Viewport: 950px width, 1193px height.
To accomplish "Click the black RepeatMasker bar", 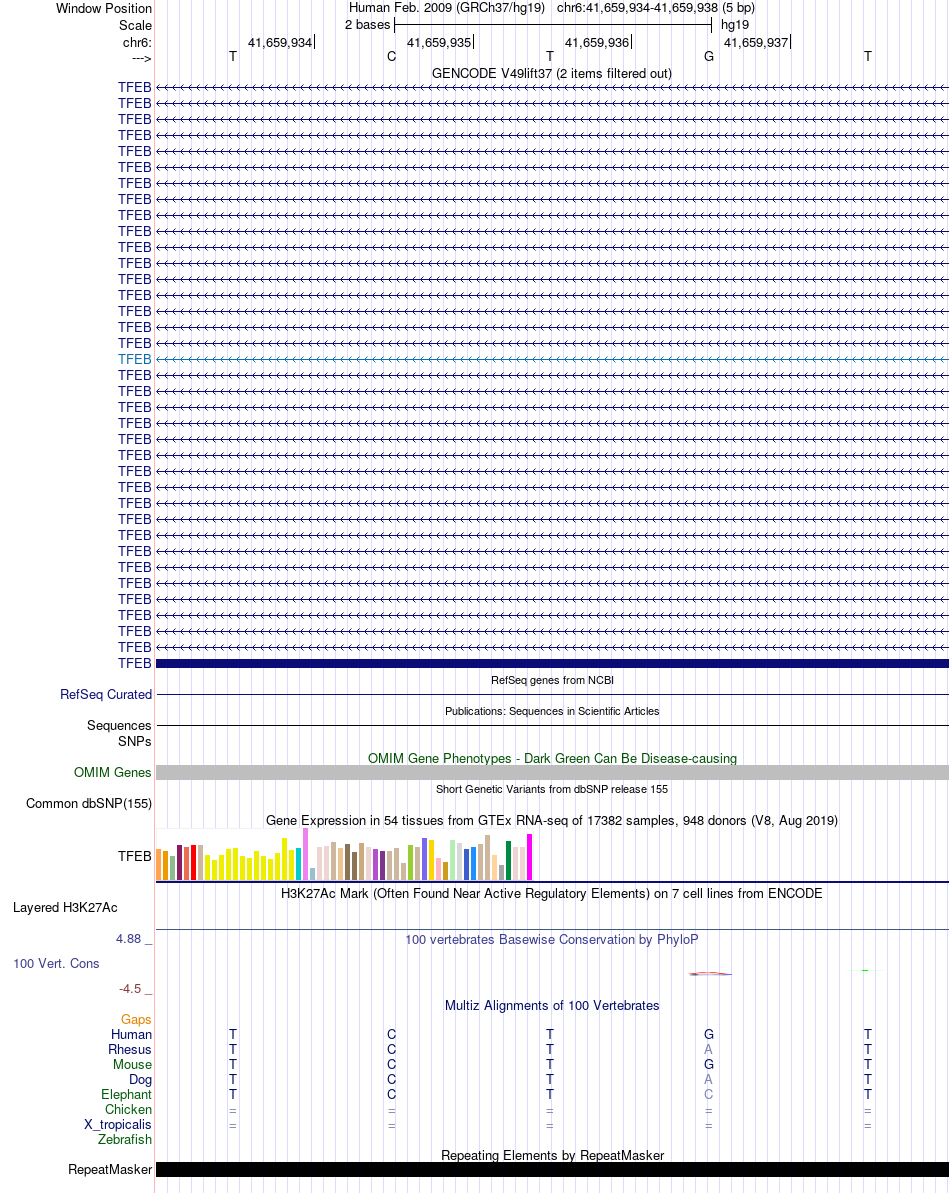I will pyautogui.click(x=552, y=1169).
